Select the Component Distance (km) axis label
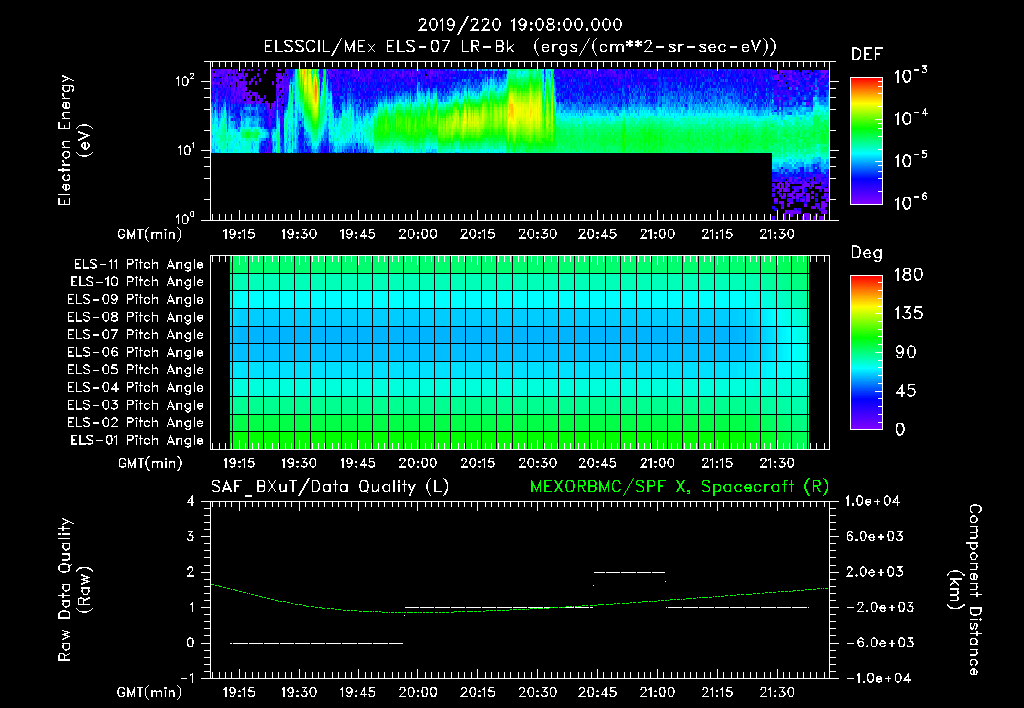The height and width of the screenshot is (708, 1024). (x=965, y=590)
